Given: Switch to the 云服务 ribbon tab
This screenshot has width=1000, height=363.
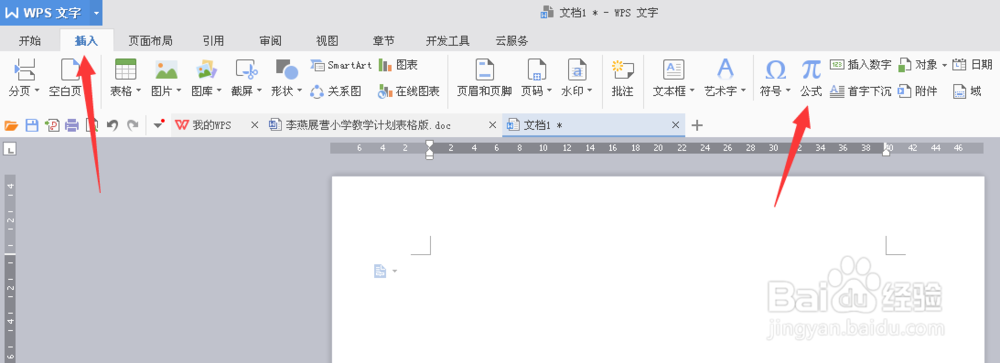Looking at the screenshot, I should pos(512,41).
